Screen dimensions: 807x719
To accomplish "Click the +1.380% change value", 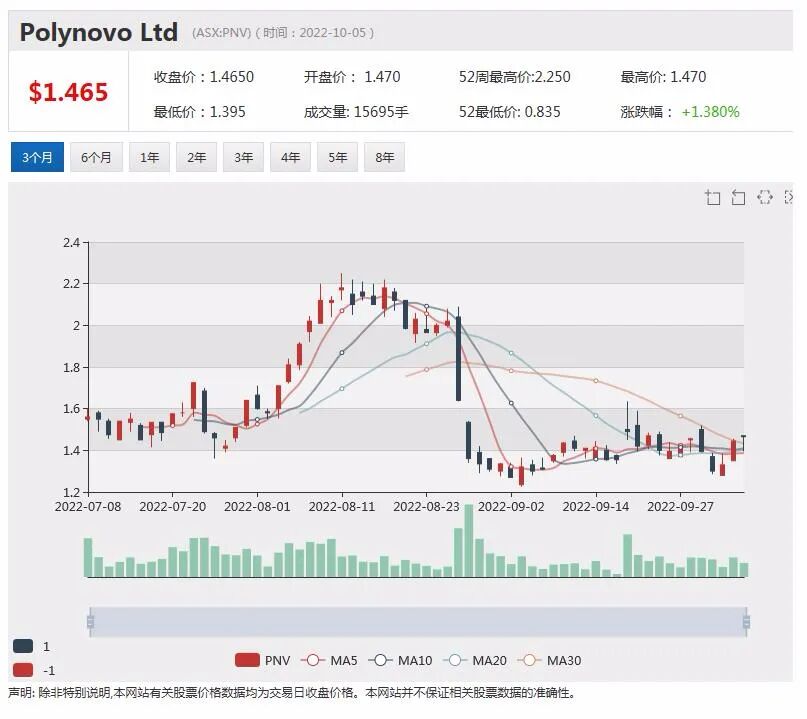I will (x=710, y=112).
